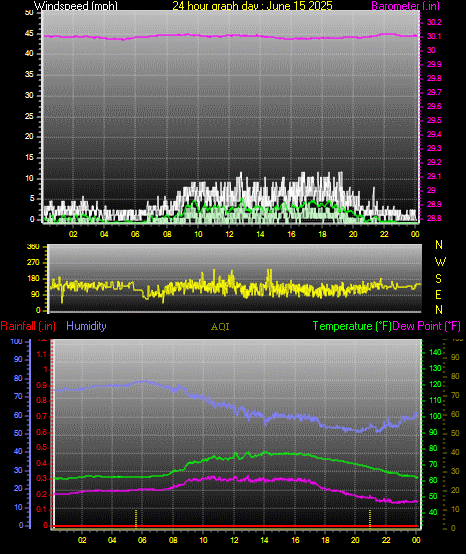Viewport: 466px width, 554px height.
Task: Click the barometer axis value "28.8"
Action: [434, 218]
